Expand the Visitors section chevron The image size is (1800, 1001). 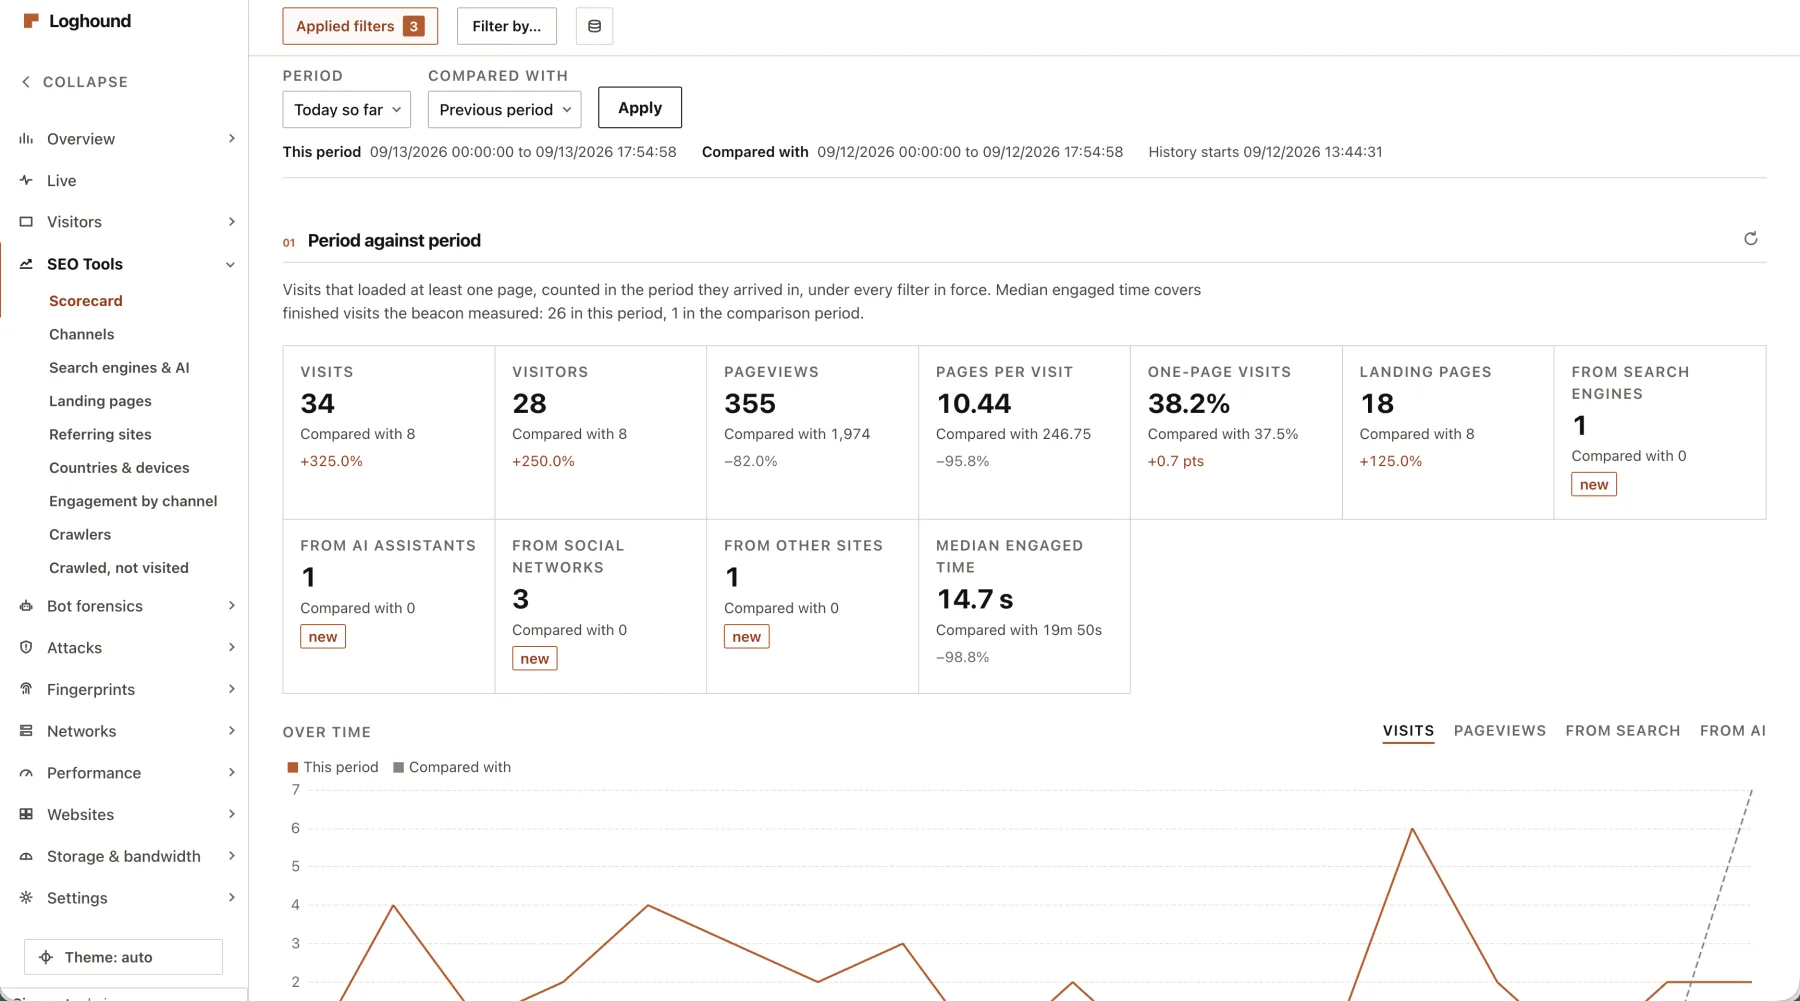point(232,222)
